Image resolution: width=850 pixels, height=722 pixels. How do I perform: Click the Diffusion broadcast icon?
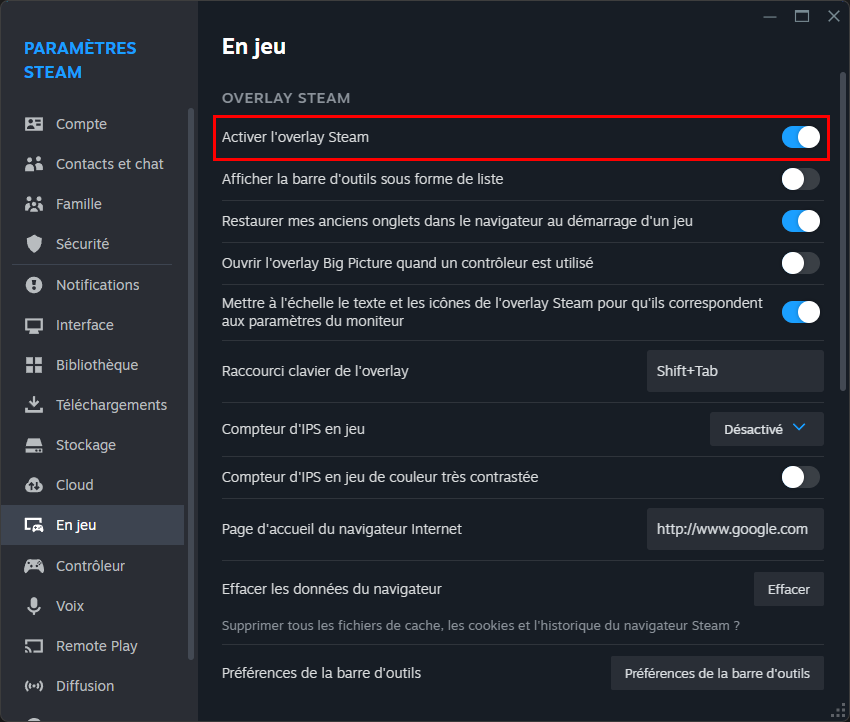[34, 686]
